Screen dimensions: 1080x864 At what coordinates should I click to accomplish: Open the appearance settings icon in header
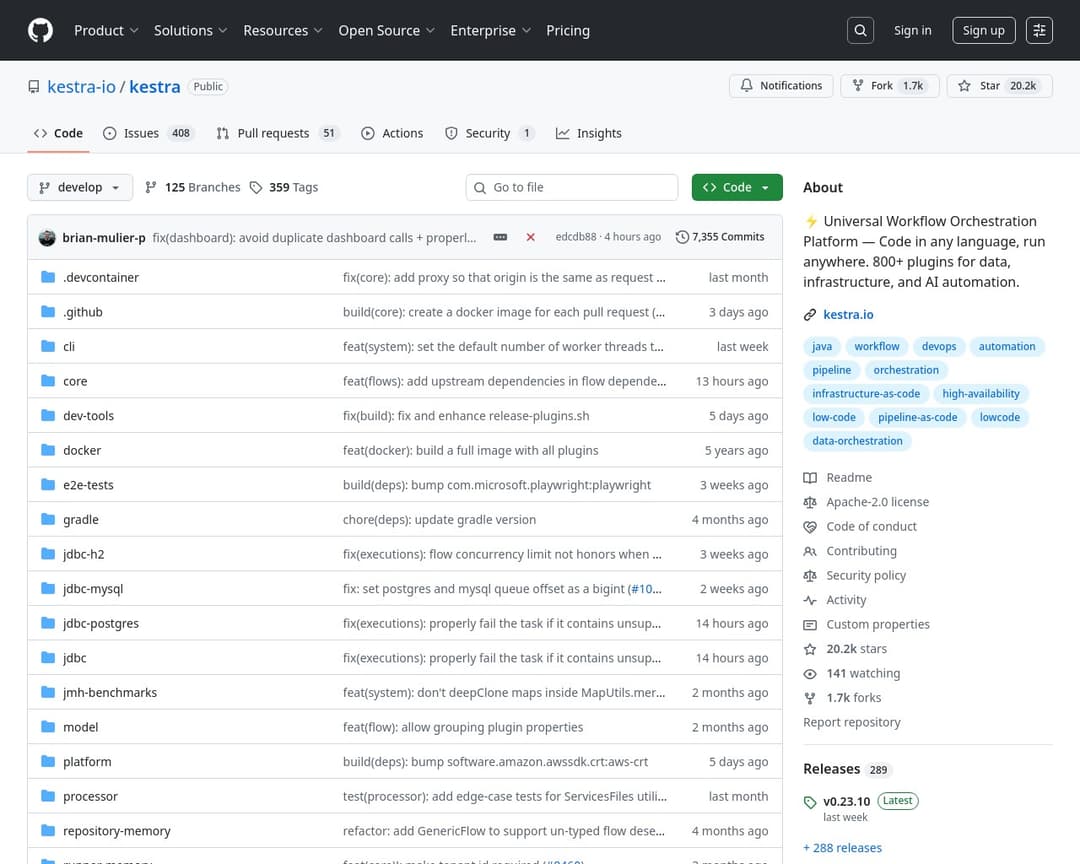(1040, 30)
